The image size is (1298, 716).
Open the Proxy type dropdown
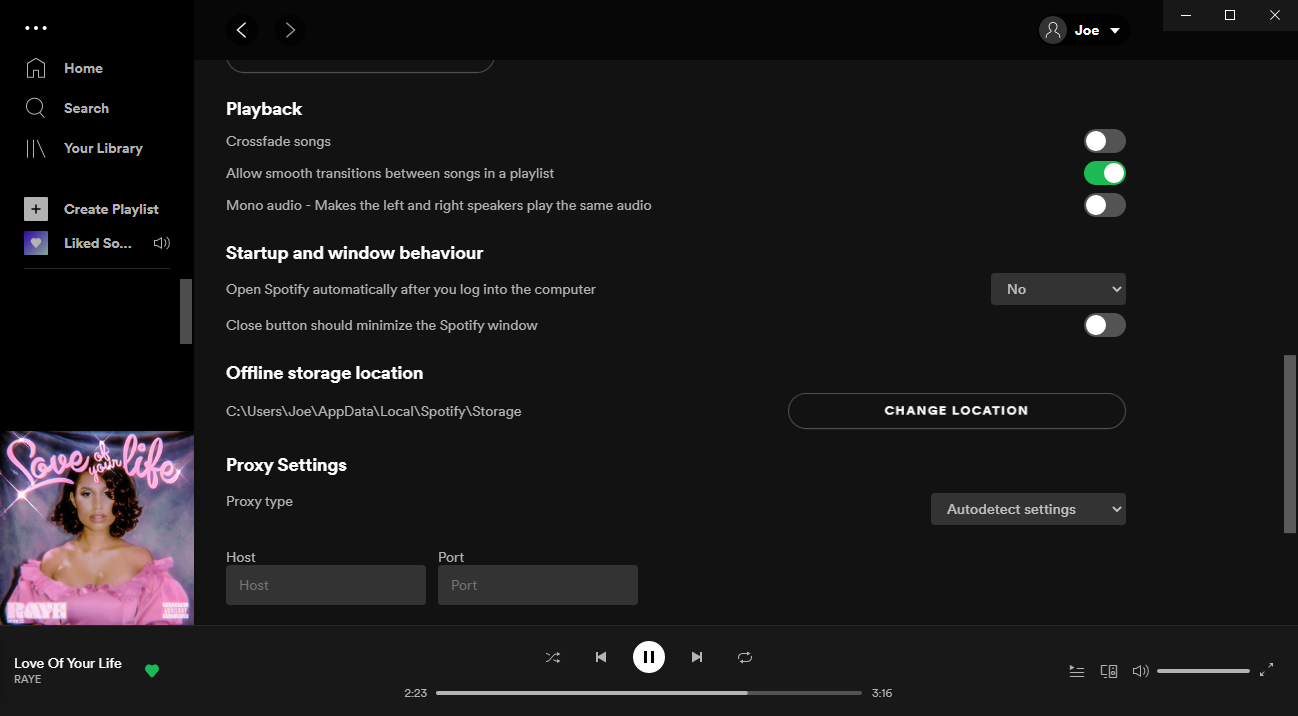click(1028, 508)
